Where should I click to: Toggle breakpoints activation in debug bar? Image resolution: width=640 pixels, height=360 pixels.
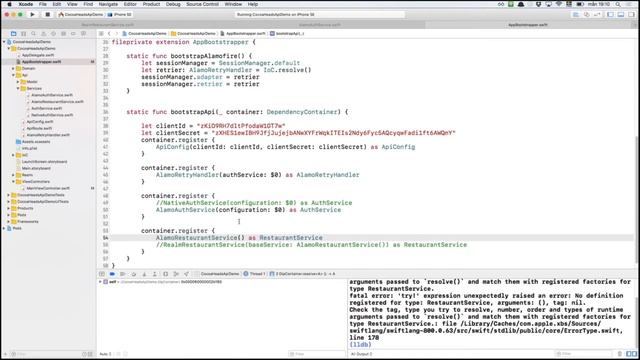coord(112,274)
